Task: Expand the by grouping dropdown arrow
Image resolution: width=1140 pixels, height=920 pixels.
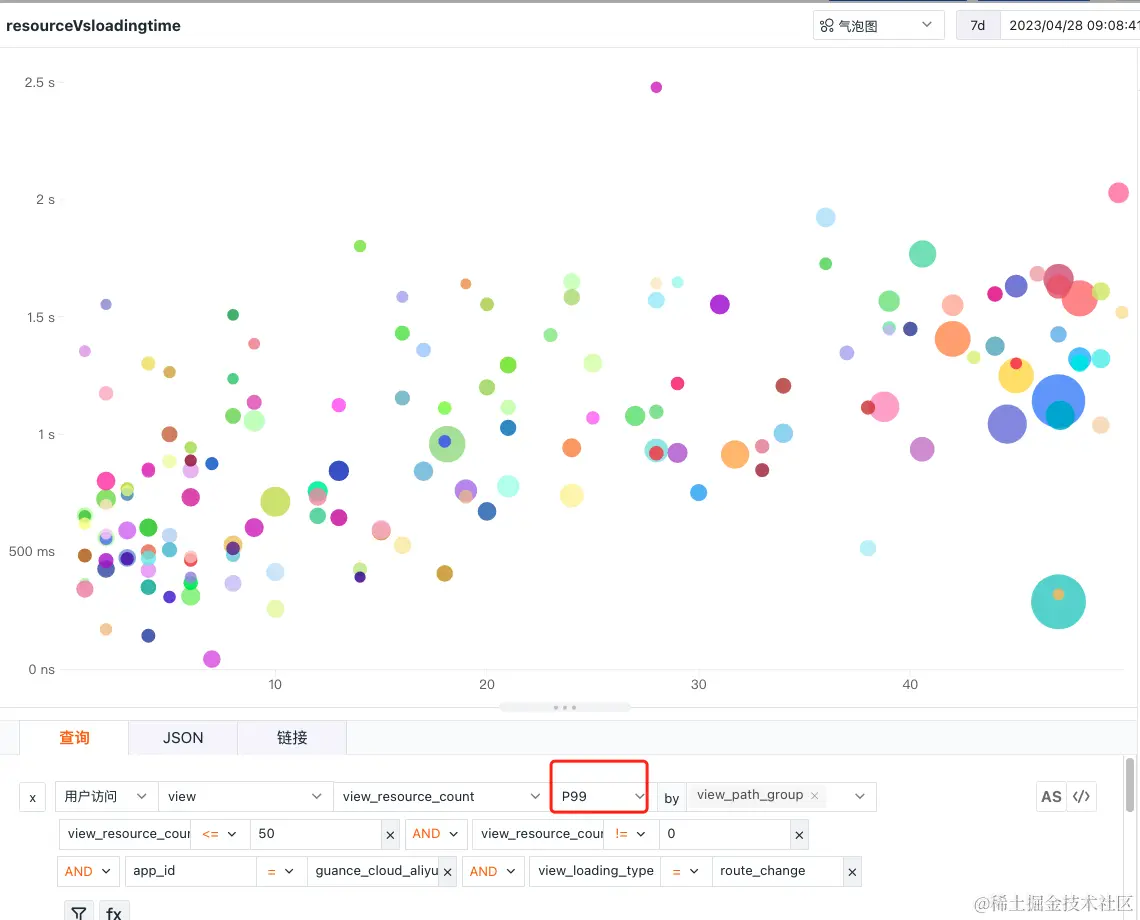Action: pyautogui.click(x=860, y=796)
